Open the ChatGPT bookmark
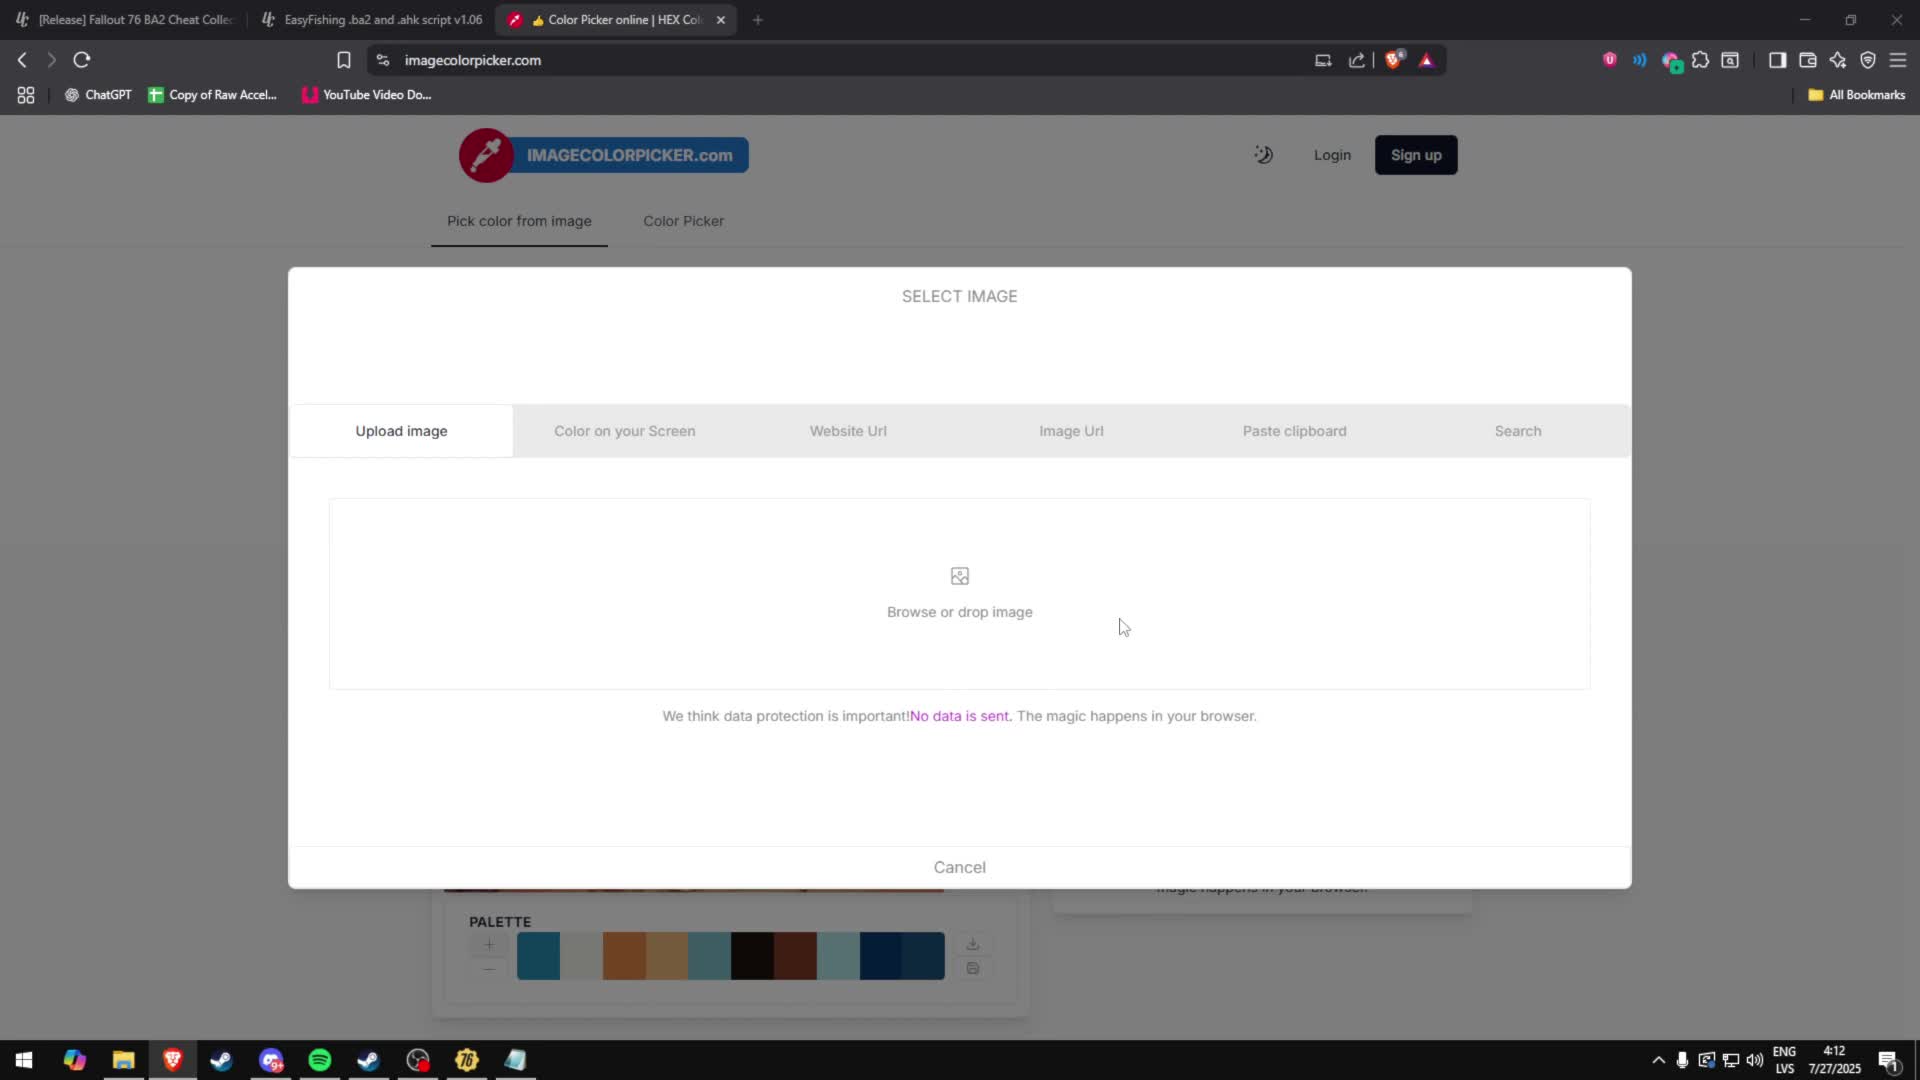The image size is (1920, 1080). click(x=98, y=95)
